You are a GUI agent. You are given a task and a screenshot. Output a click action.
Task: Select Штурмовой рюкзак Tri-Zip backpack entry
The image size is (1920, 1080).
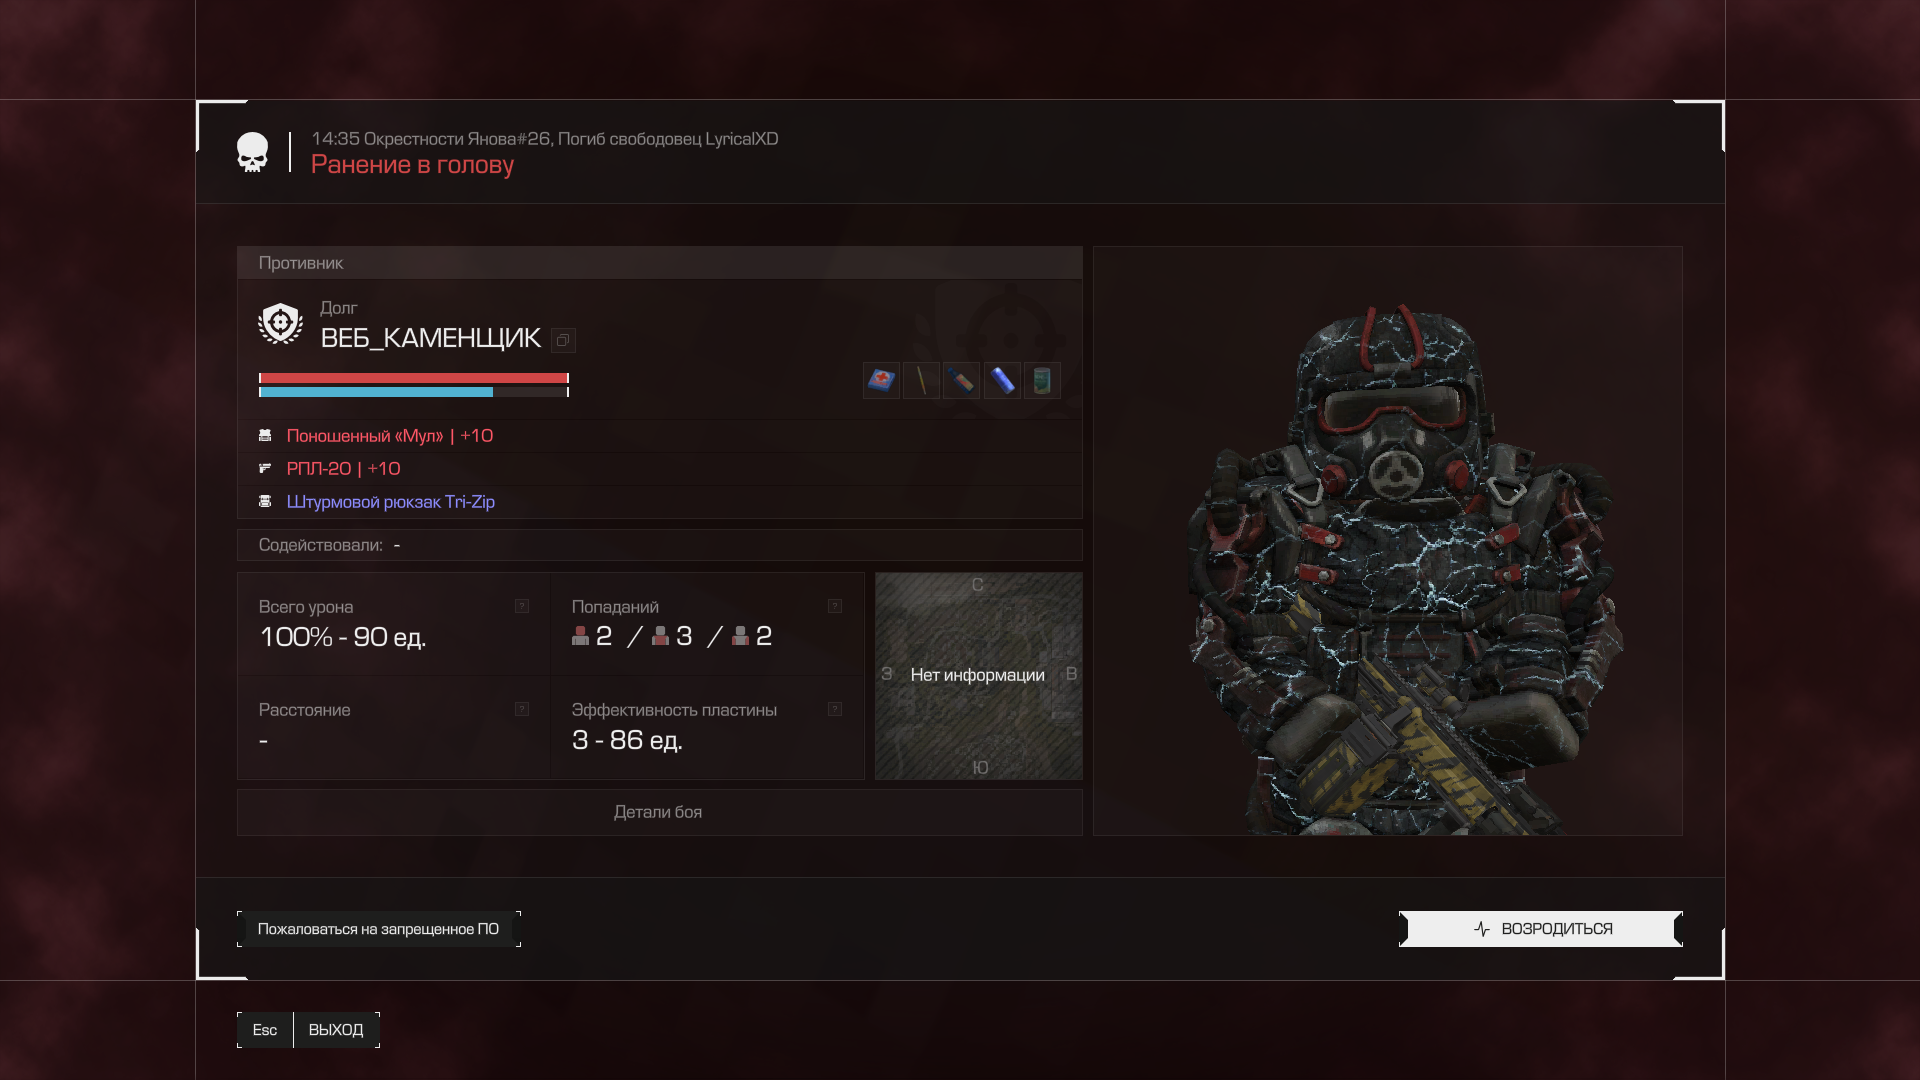click(659, 502)
